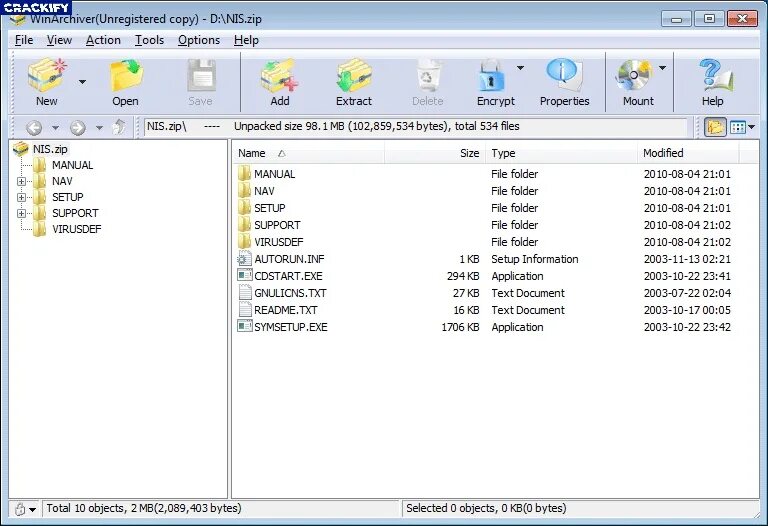Image resolution: width=768 pixels, height=526 pixels.
Task: Select the SYMSETUP.EXE application icon
Action: pyautogui.click(x=244, y=327)
